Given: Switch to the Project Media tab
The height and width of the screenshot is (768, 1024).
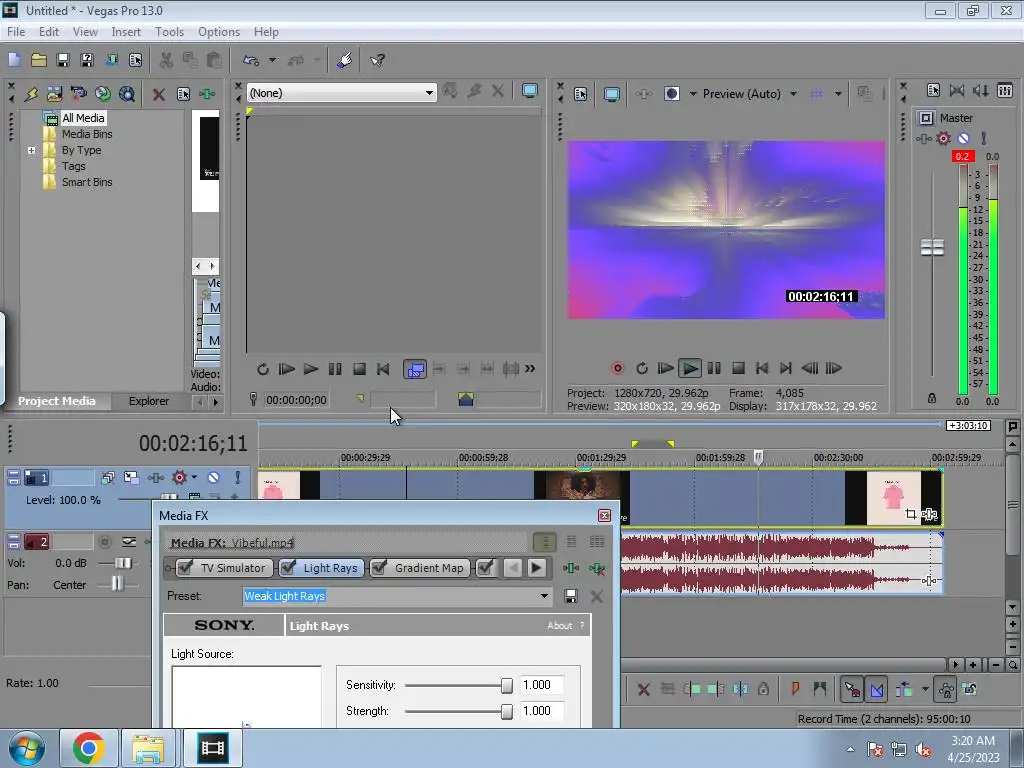Looking at the screenshot, I should tap(57, 401).
